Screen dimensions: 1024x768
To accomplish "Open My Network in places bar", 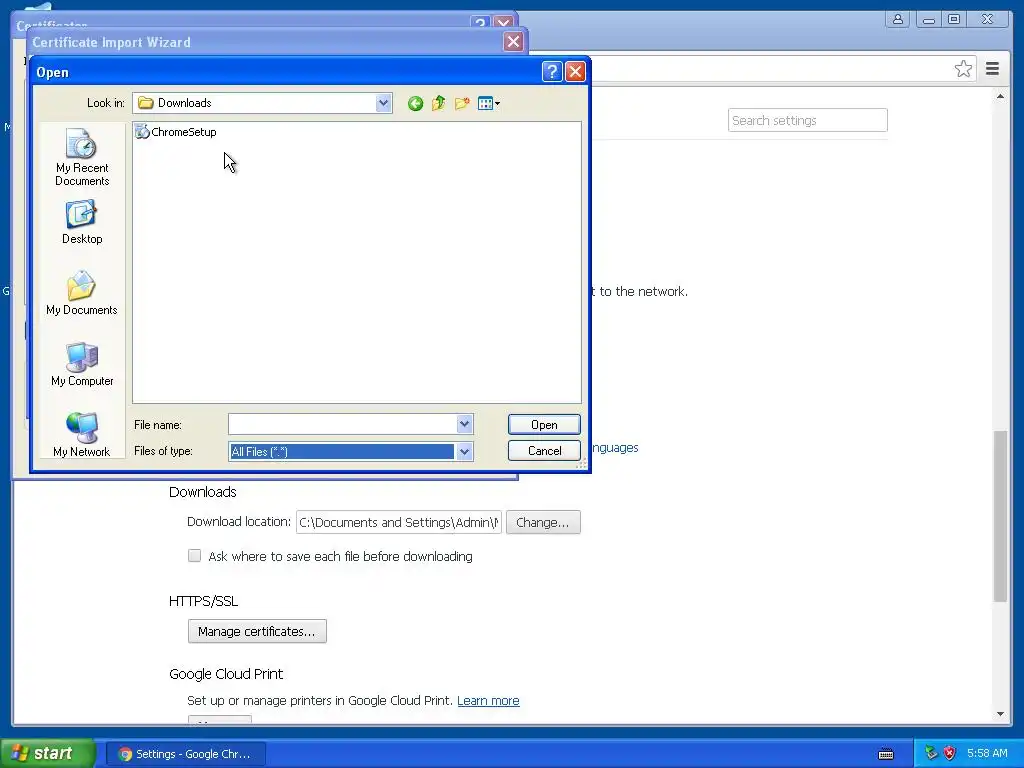I will [x=82, y=434].
